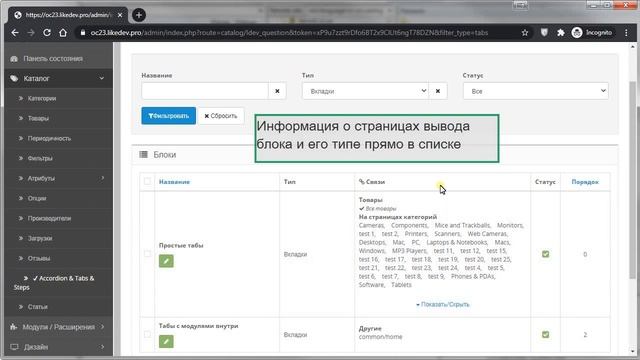Edit the Табы с модулями внутри block

[x=166, y=341]
